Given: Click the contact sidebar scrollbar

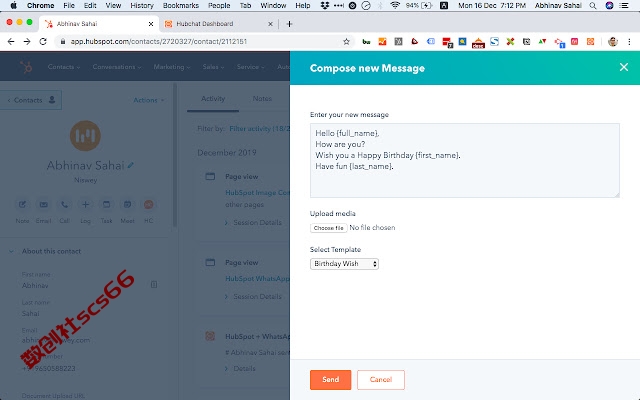Looking at the screenshot, I should pyautogui.click(x=175, y=155).
